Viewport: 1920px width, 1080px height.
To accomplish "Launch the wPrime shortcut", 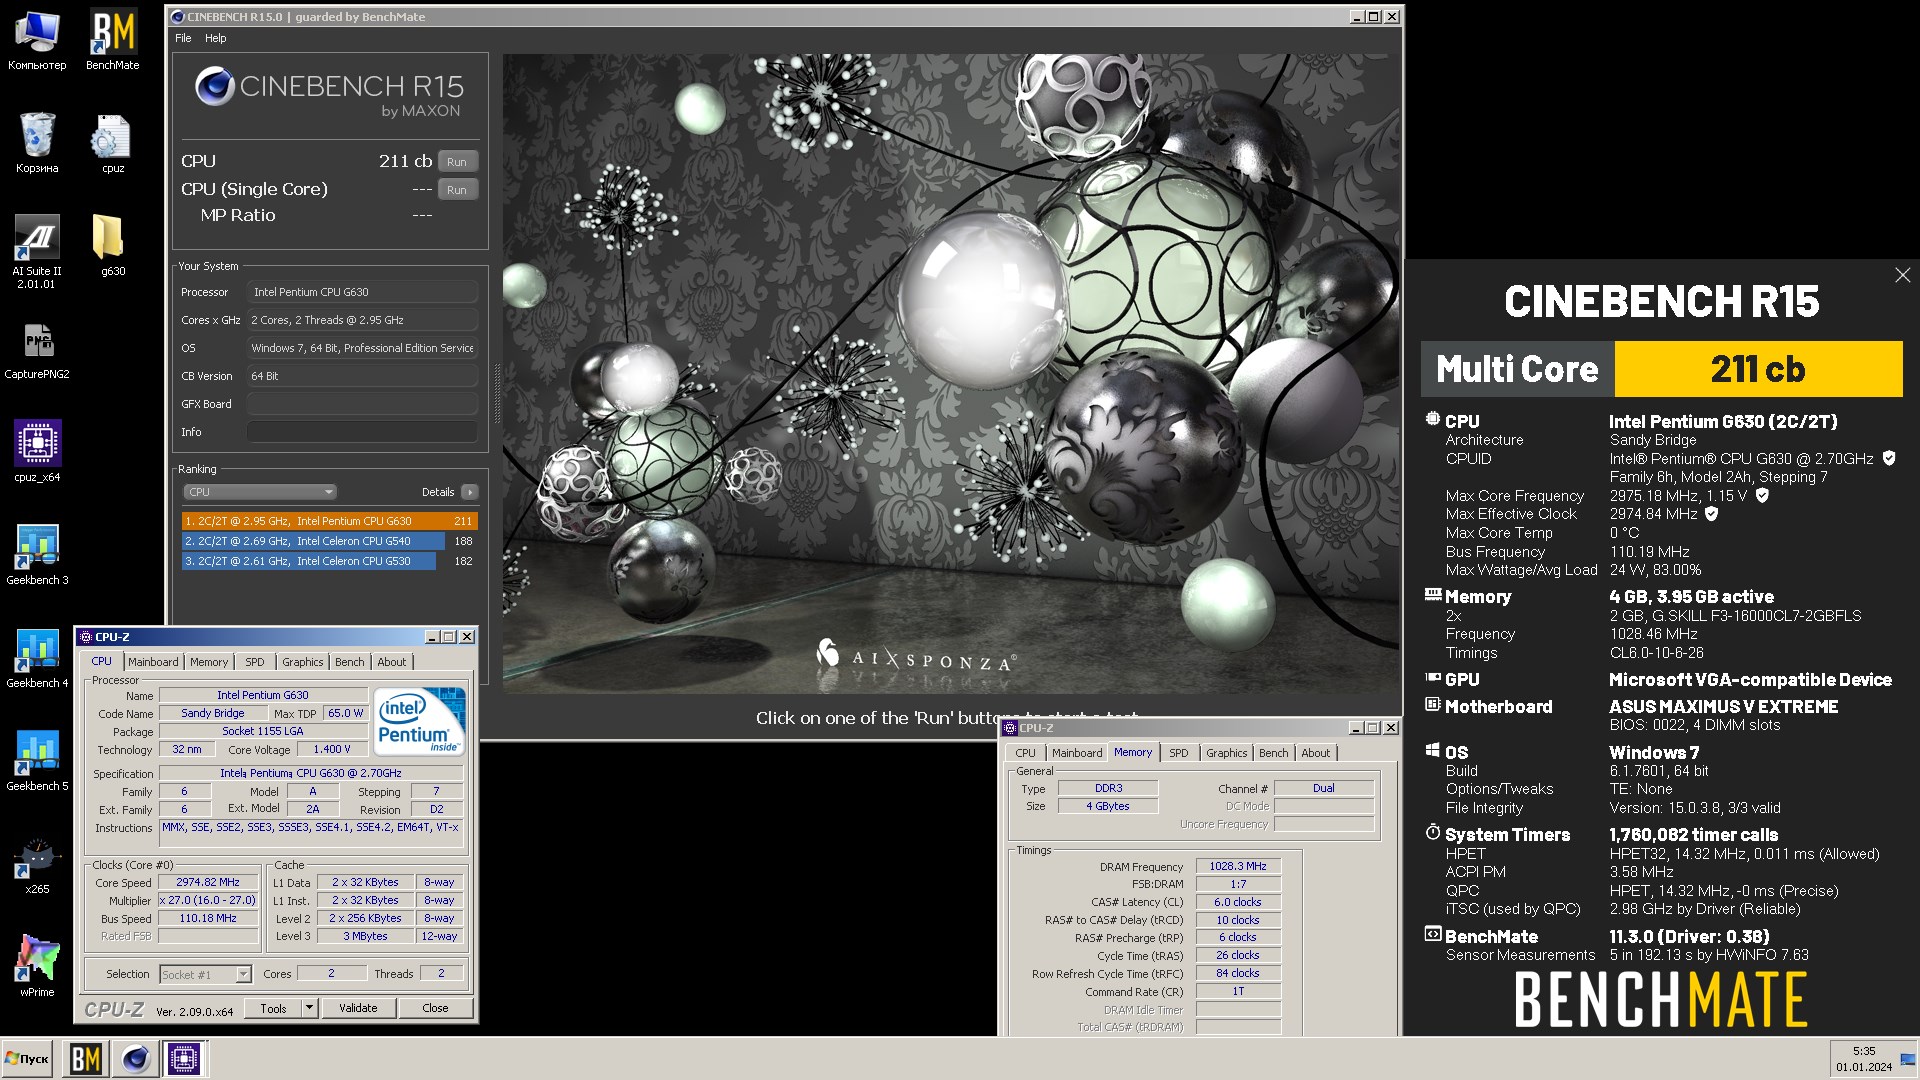I will point(37,966).
